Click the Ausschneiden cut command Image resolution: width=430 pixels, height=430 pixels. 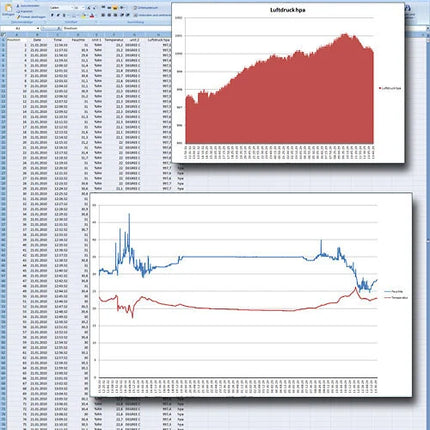point(28,6)
